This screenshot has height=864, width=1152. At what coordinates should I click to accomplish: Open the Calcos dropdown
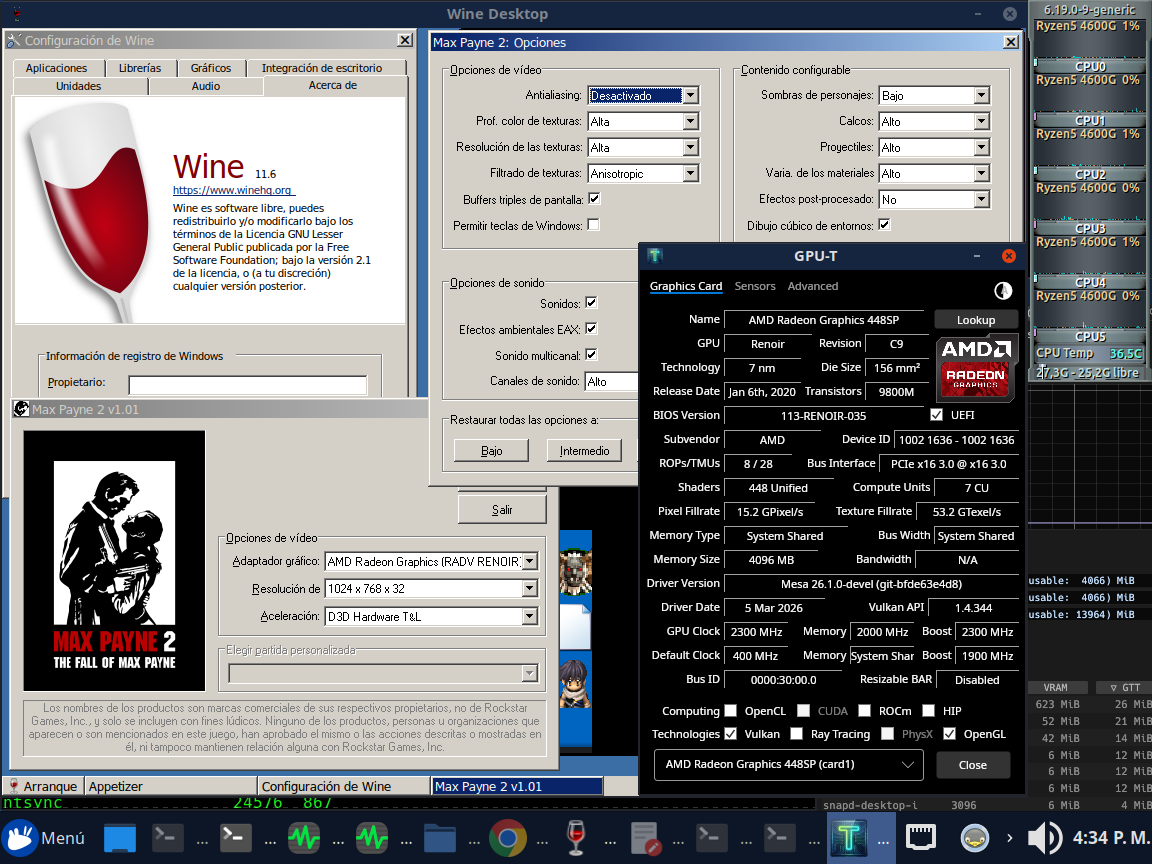(982, 121)
